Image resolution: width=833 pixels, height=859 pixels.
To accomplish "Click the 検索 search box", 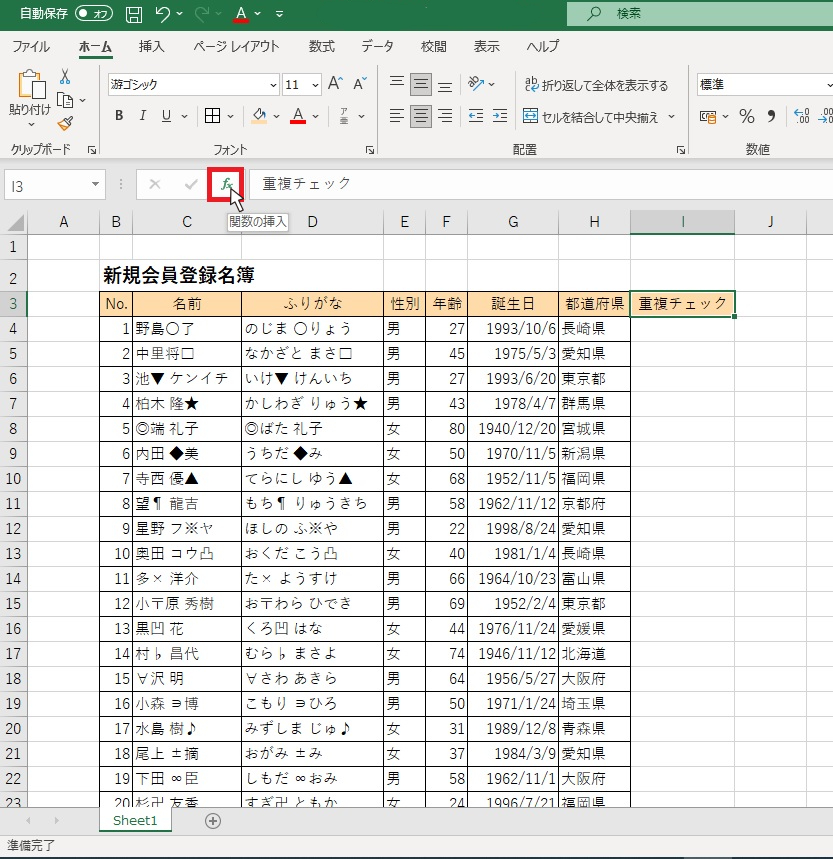I will [700, 14].
